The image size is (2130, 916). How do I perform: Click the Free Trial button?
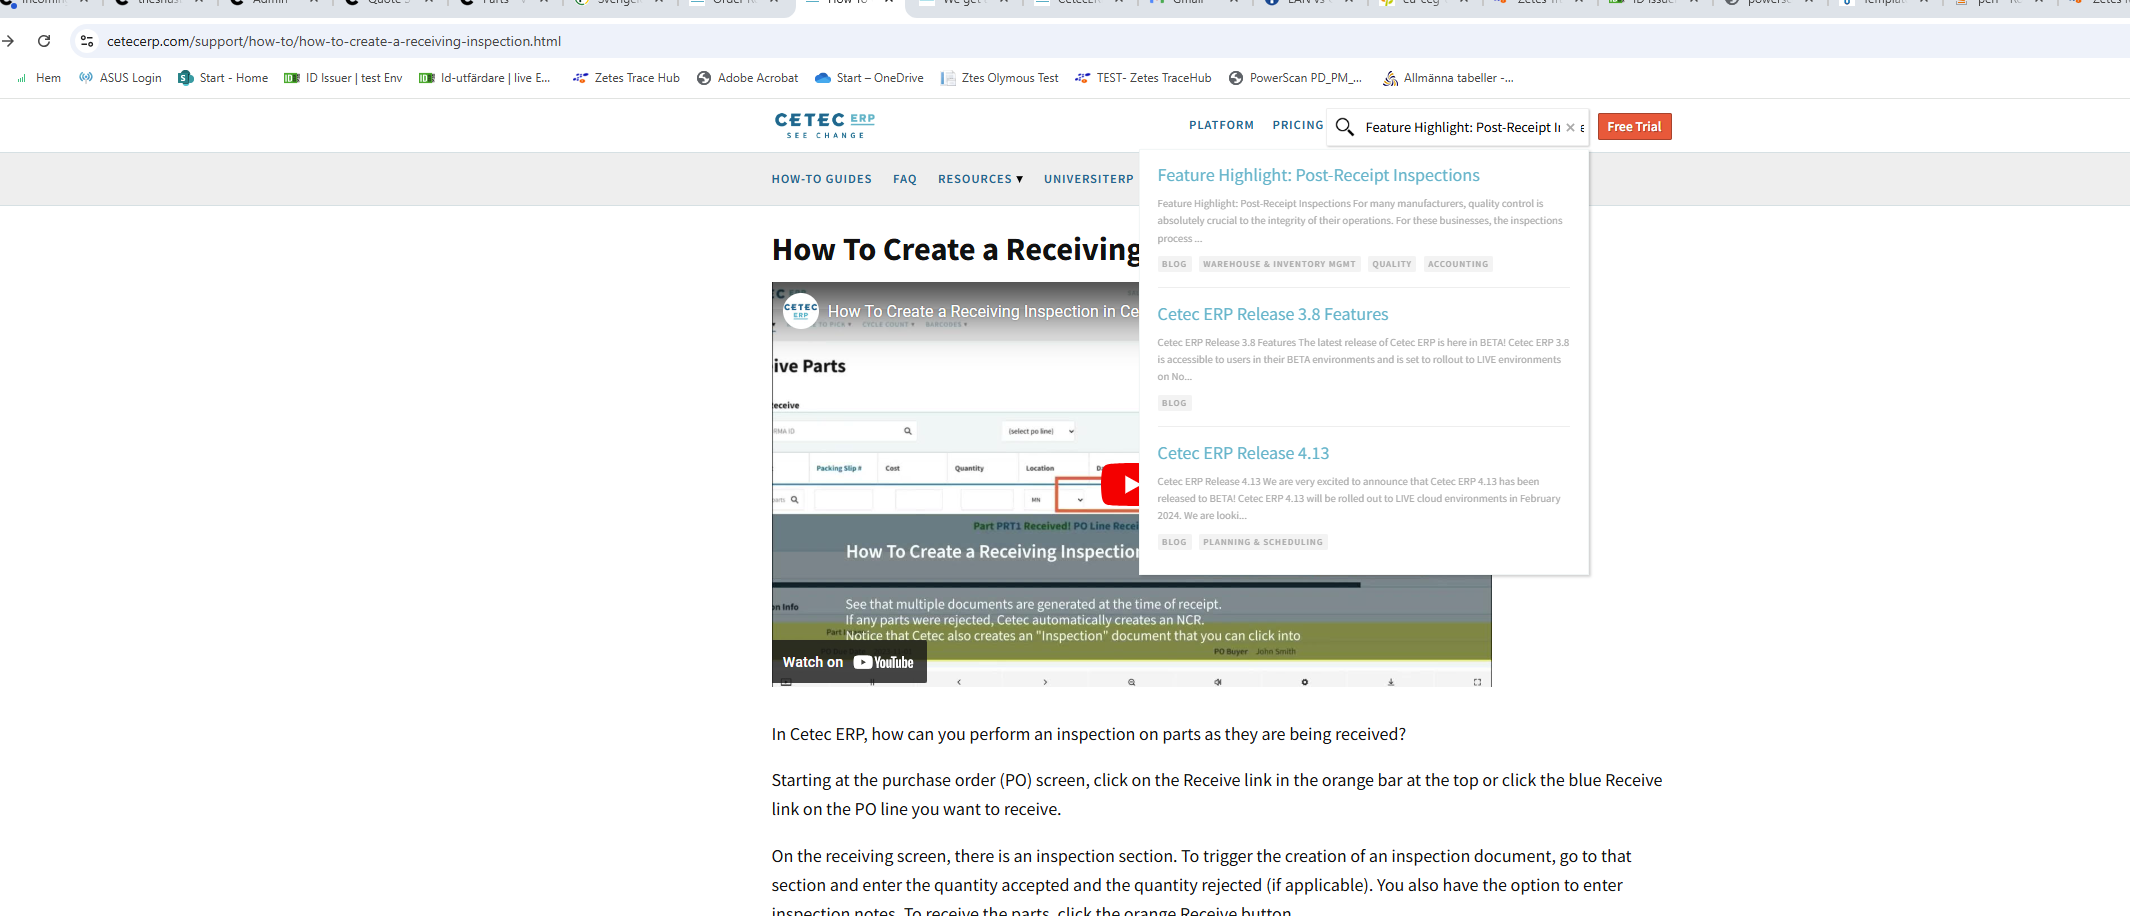click(1634, 127)
